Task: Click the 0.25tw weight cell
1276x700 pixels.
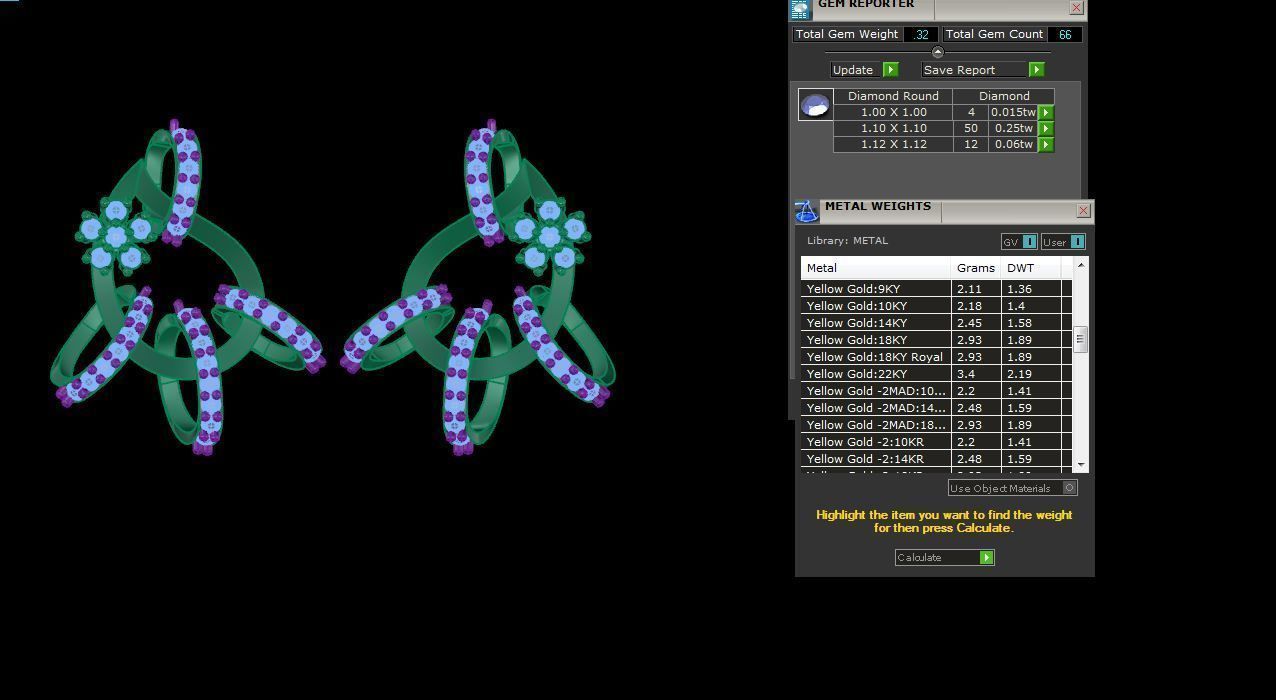Action: coord(1013,129)
